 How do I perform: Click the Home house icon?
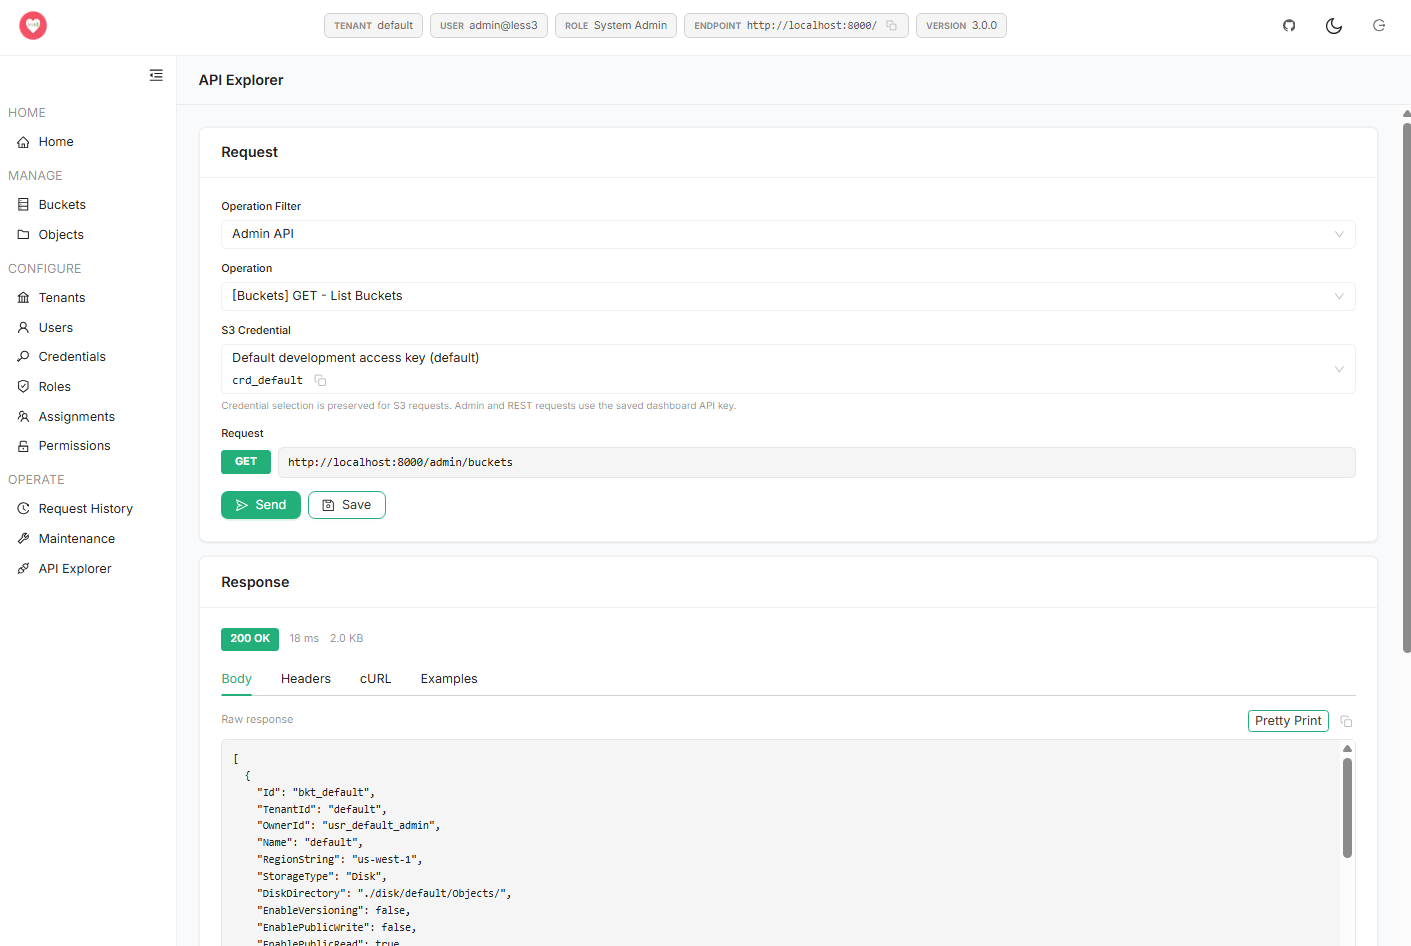(x=23, y=142)
